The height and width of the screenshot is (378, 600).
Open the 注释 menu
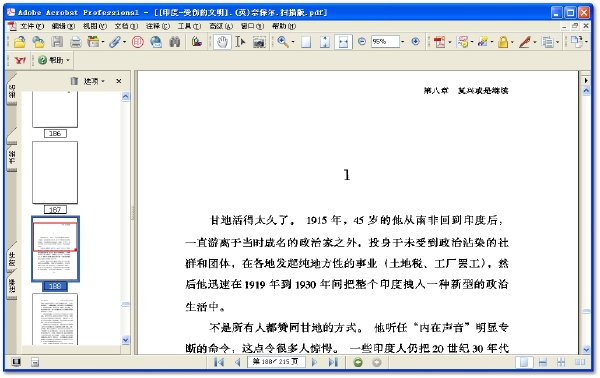click(x=158, y=26)
